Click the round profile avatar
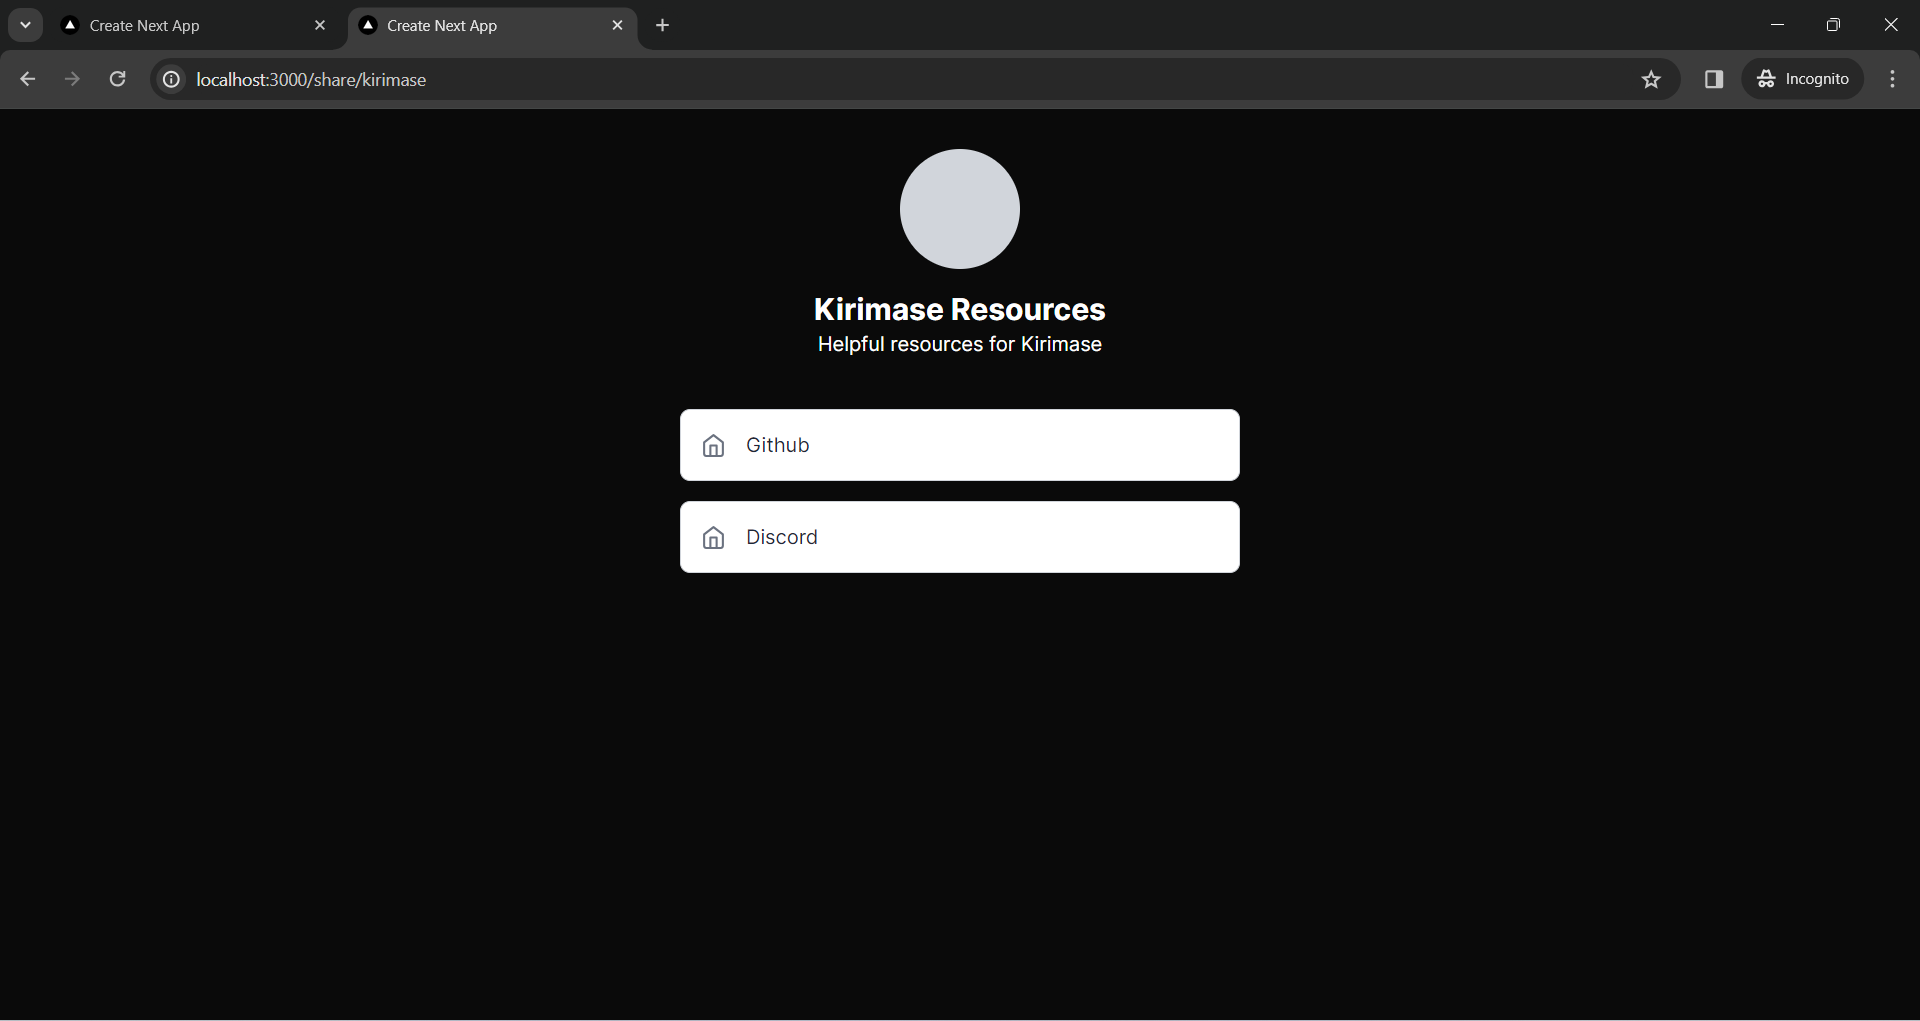1920x1021 pixels. (x=960, y=209)
